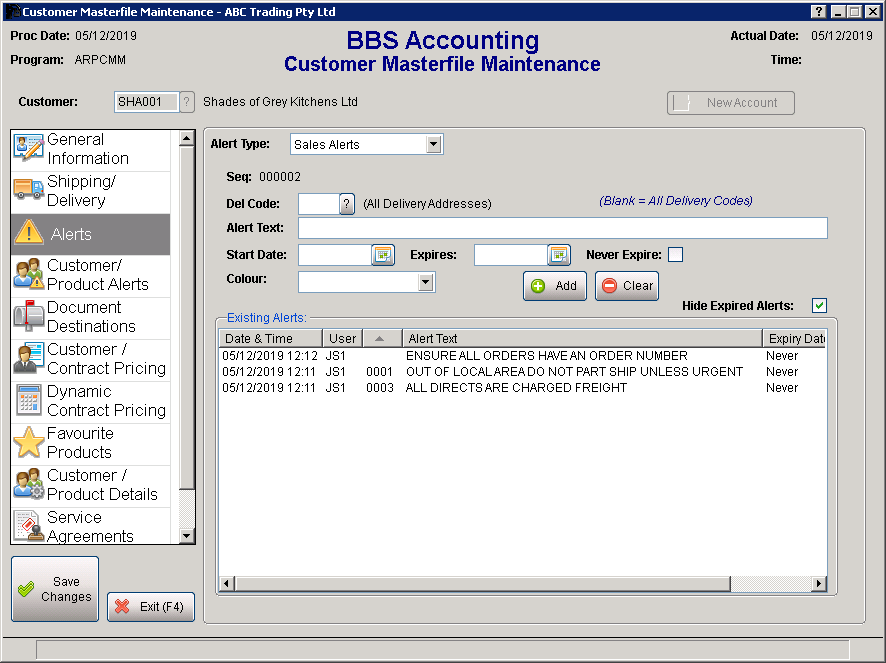This screenshot has width=886, height=663.
Task: Click the Add button for new alert
Action: tap(554, 285)
